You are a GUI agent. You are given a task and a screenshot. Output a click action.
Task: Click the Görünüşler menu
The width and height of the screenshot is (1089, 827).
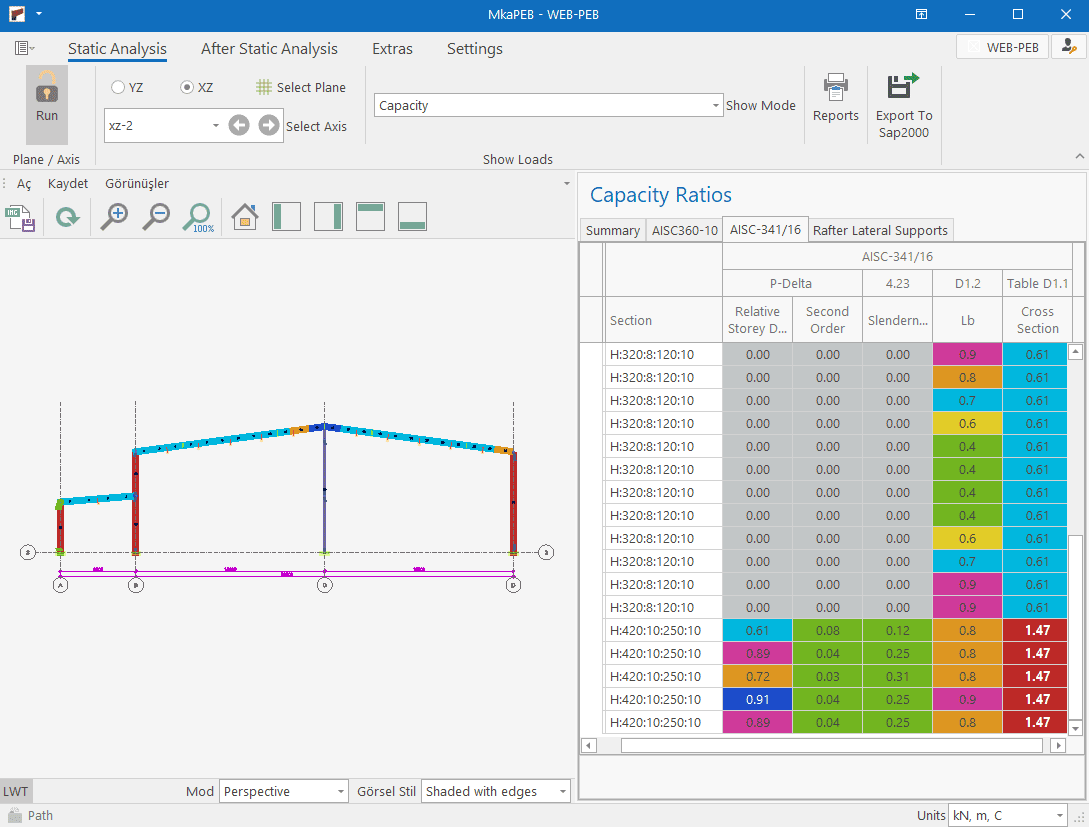click(137, 184)
